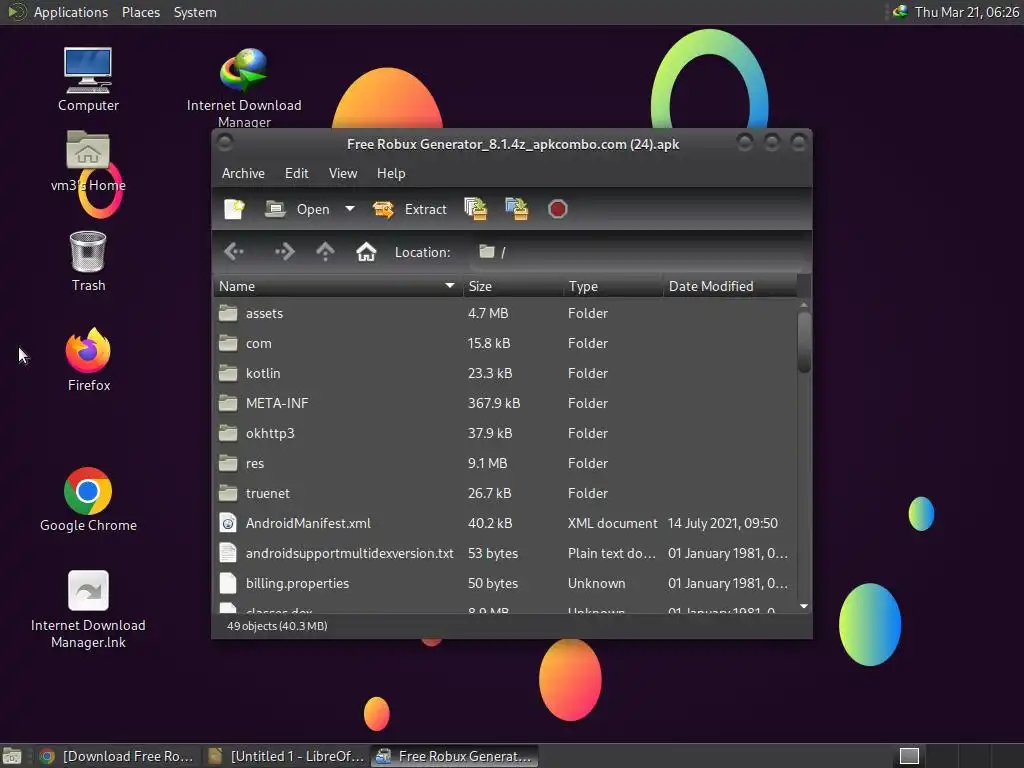The width and height of the screenshot is (1024, 768).
Task: Click the red Stop toolbar icon
Action: 558,209
